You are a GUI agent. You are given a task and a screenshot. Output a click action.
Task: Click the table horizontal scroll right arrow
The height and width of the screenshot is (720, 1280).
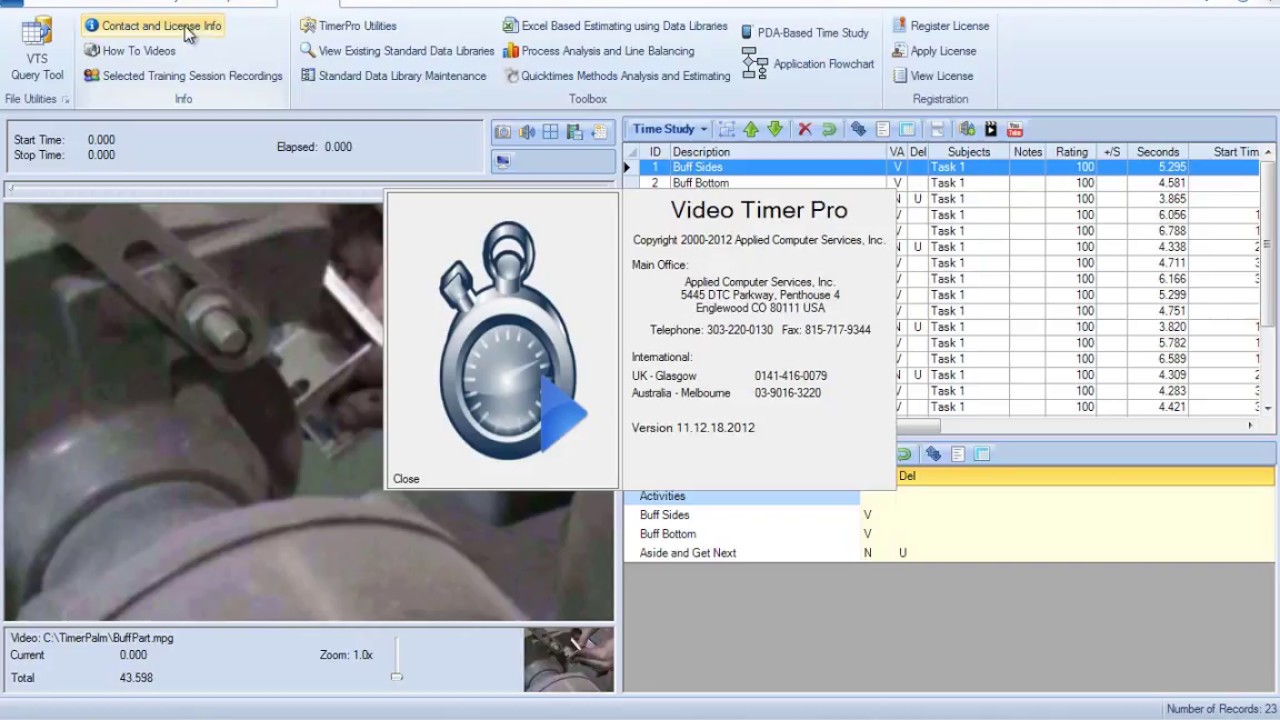point(1250,425)
